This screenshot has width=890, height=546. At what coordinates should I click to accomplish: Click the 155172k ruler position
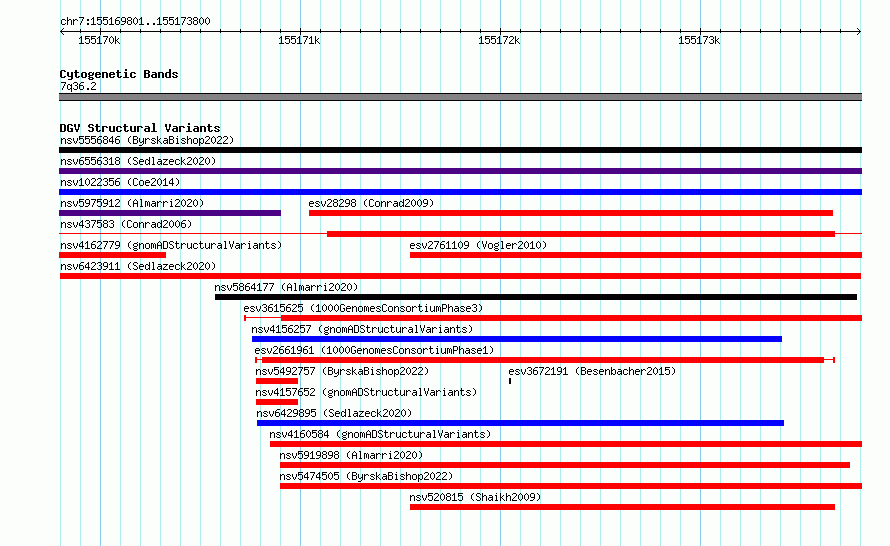coord(499,40)
